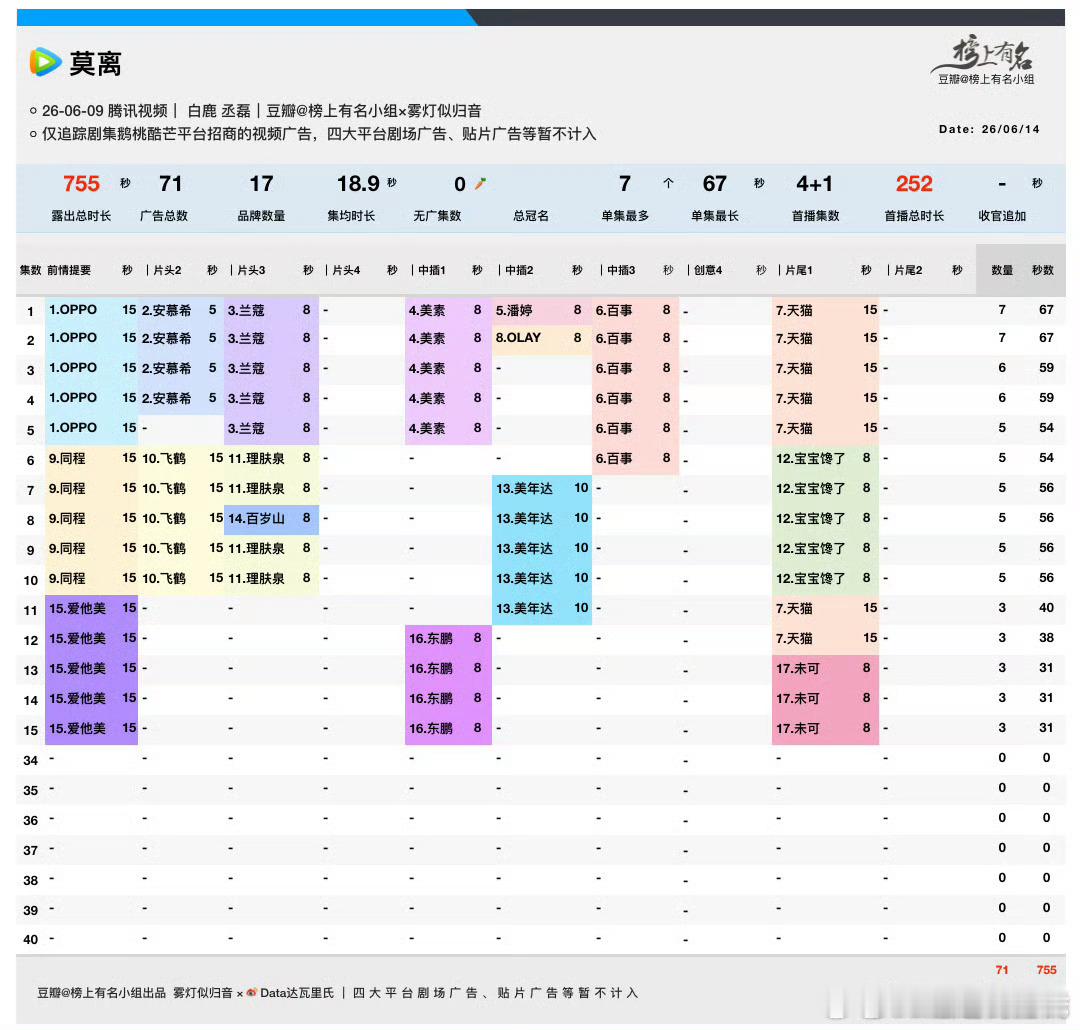Click the 10.飞鹤 cell in episode 9
This screenshot has height=1030, width=1080.
click(164, 548)
